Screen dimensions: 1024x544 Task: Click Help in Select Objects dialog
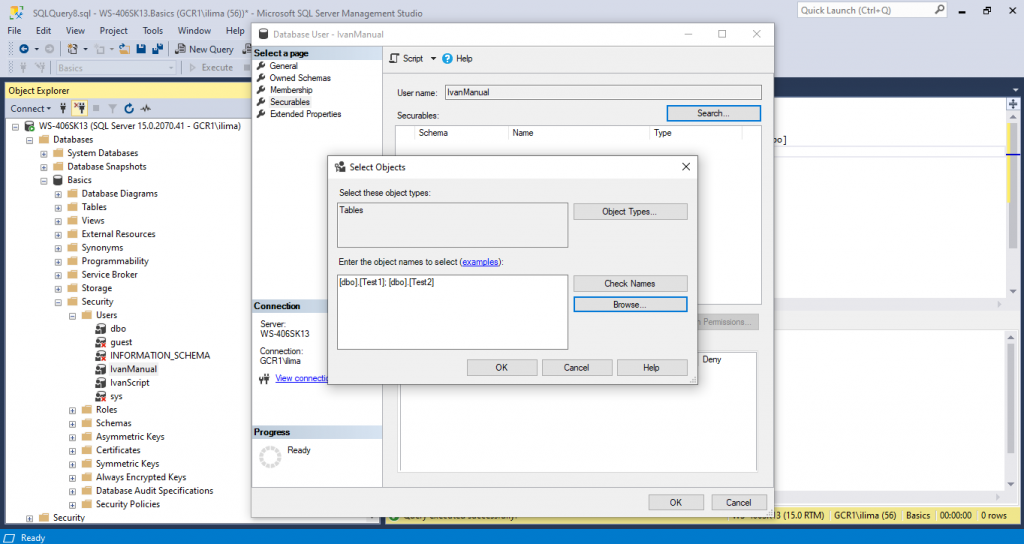[x=652, y=368]
